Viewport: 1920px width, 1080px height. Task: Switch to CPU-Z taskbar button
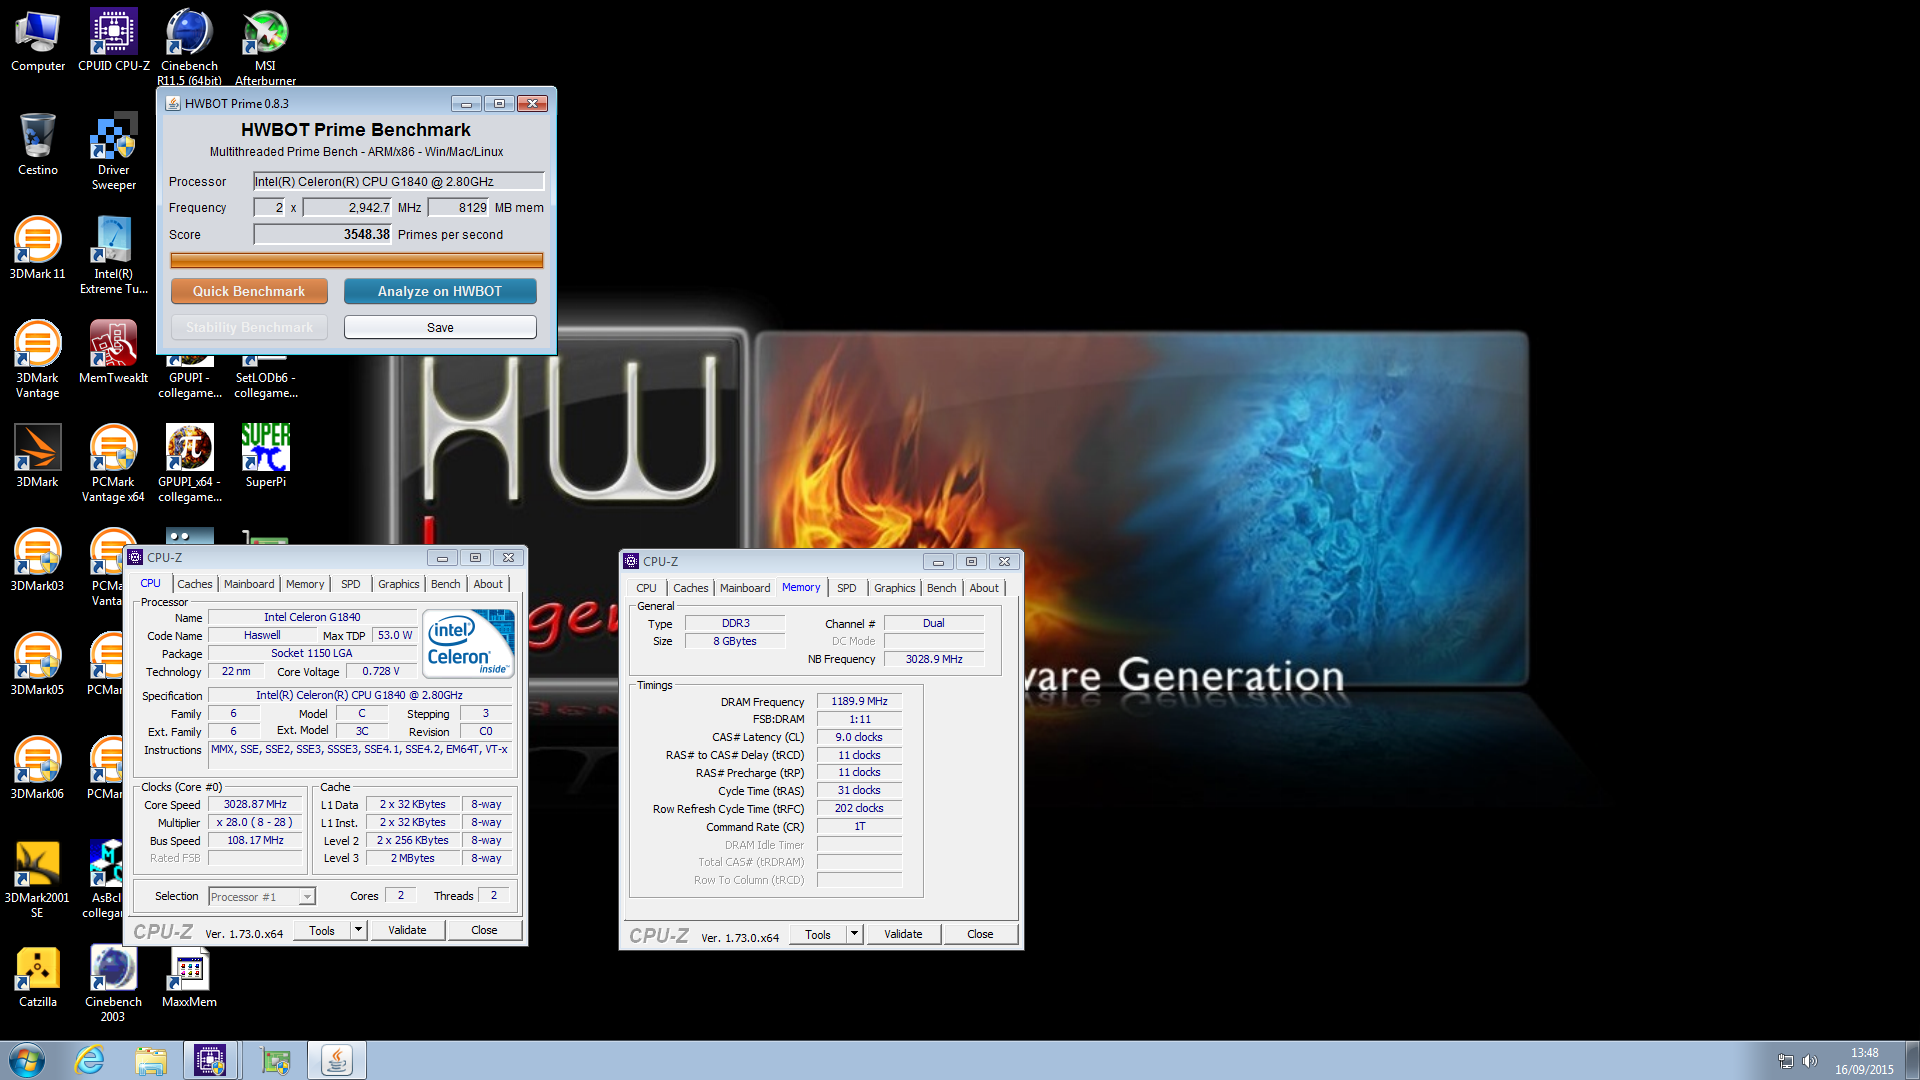(210, 1060)
